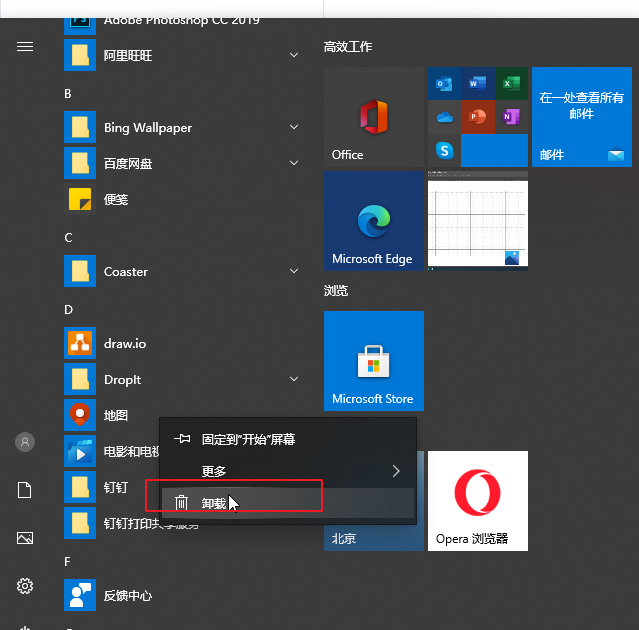Expand the Bing Wallpaper chevron
The image size is (639, 630).
point(294,127)
